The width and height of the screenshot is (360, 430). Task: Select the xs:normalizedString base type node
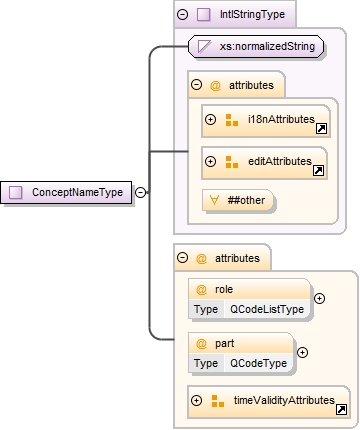click(256, 46)
